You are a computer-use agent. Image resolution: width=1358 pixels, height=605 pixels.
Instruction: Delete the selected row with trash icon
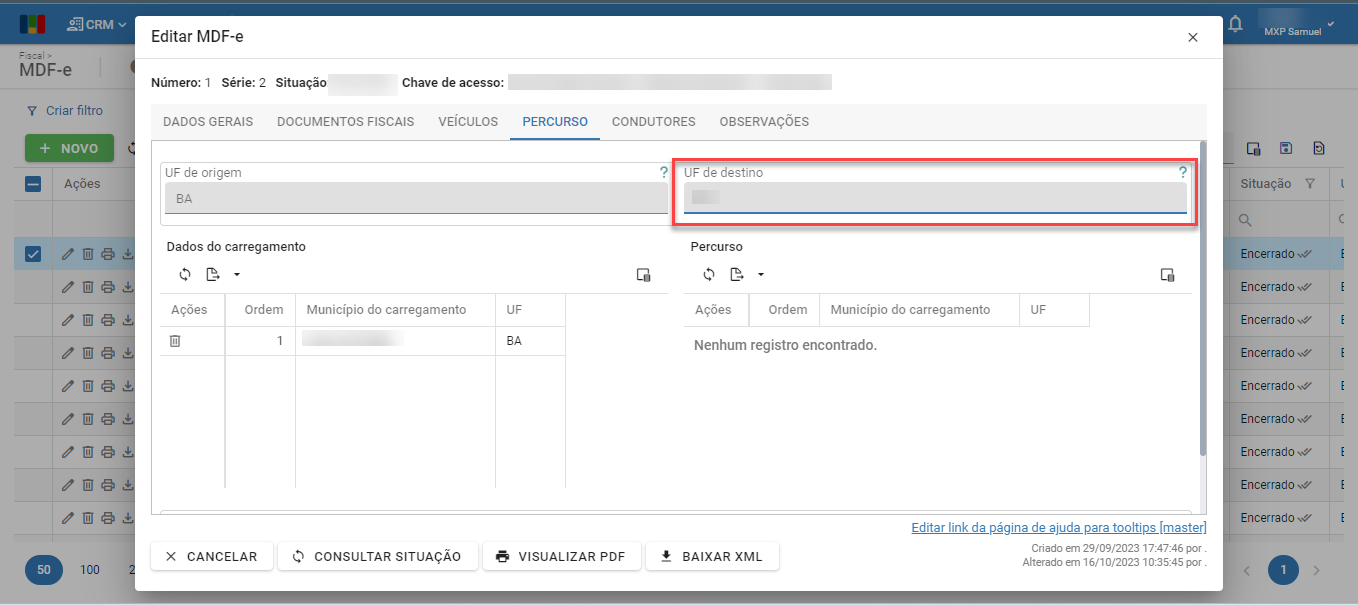click(88, 254)
